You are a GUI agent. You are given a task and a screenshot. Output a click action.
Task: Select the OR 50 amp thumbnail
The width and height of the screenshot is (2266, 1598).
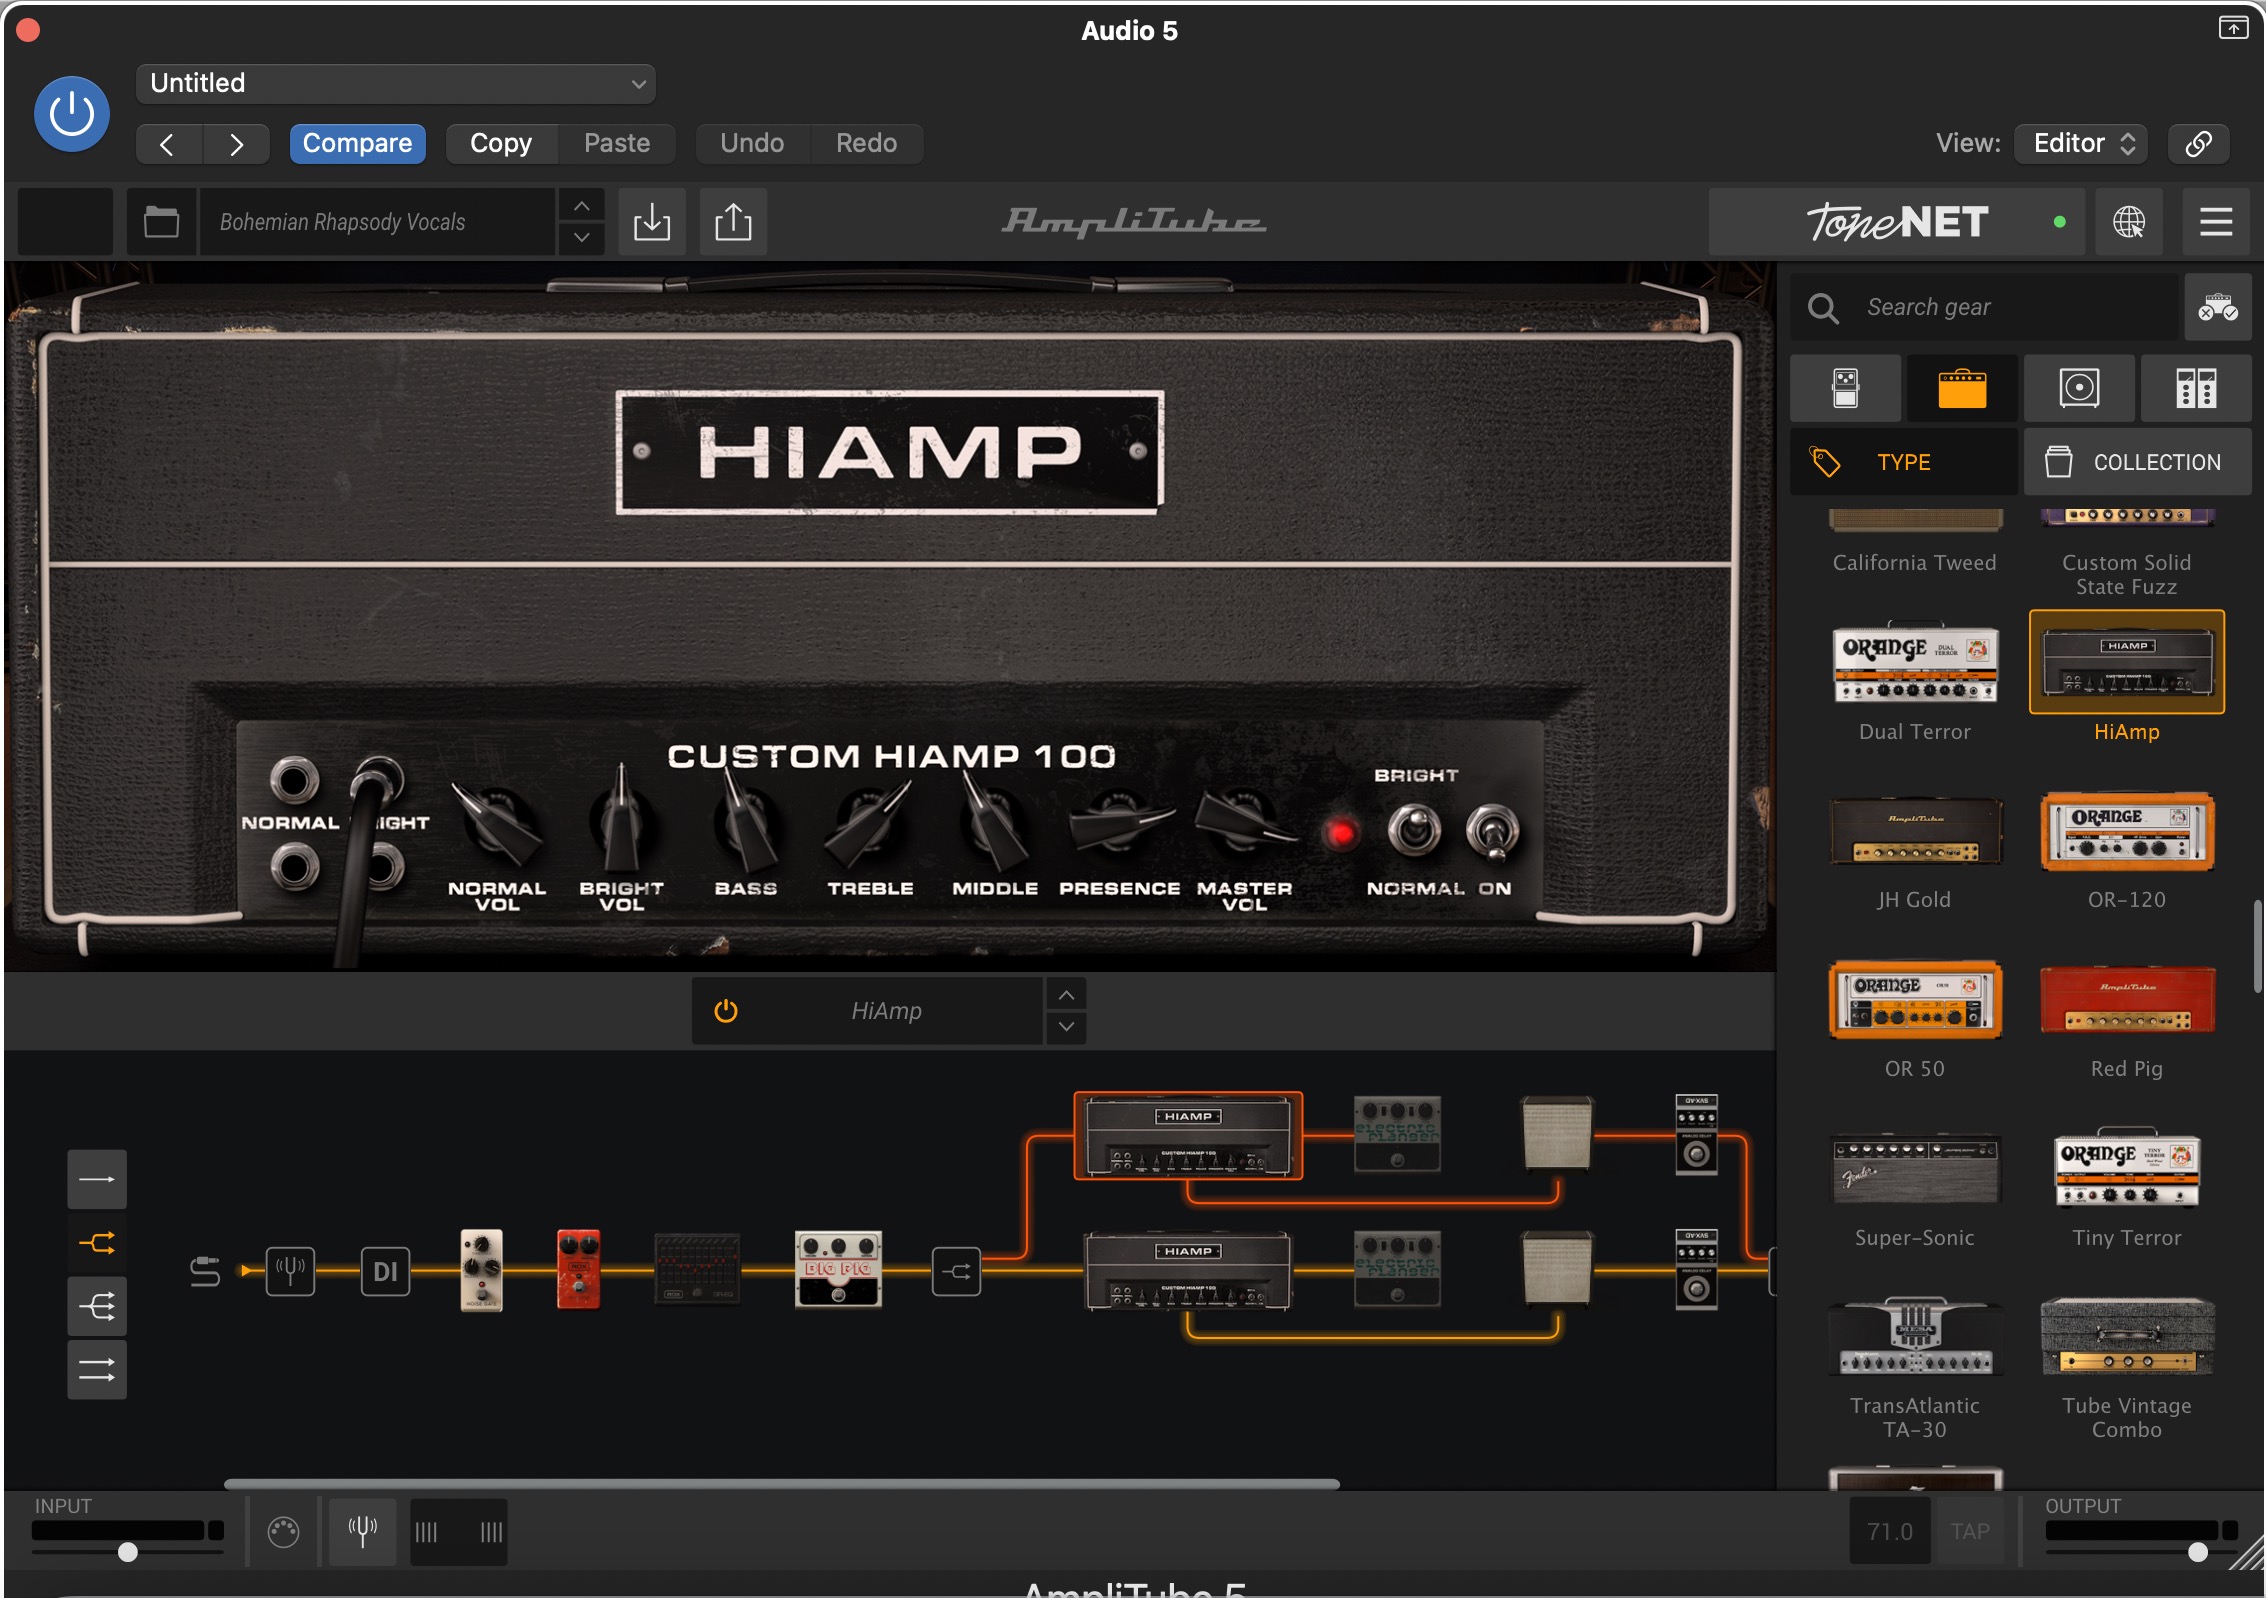[1915, 1001]
